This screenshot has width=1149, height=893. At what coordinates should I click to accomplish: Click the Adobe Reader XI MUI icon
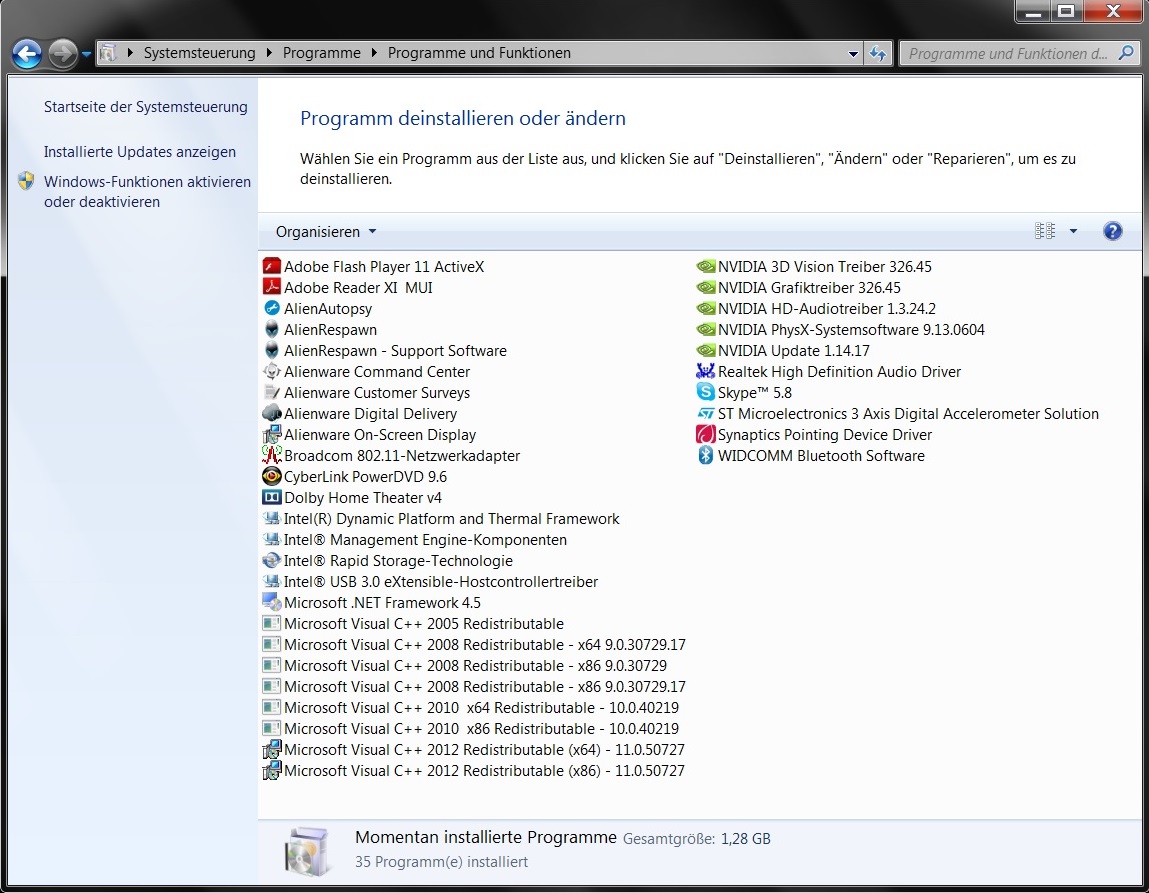coord(272,287)
